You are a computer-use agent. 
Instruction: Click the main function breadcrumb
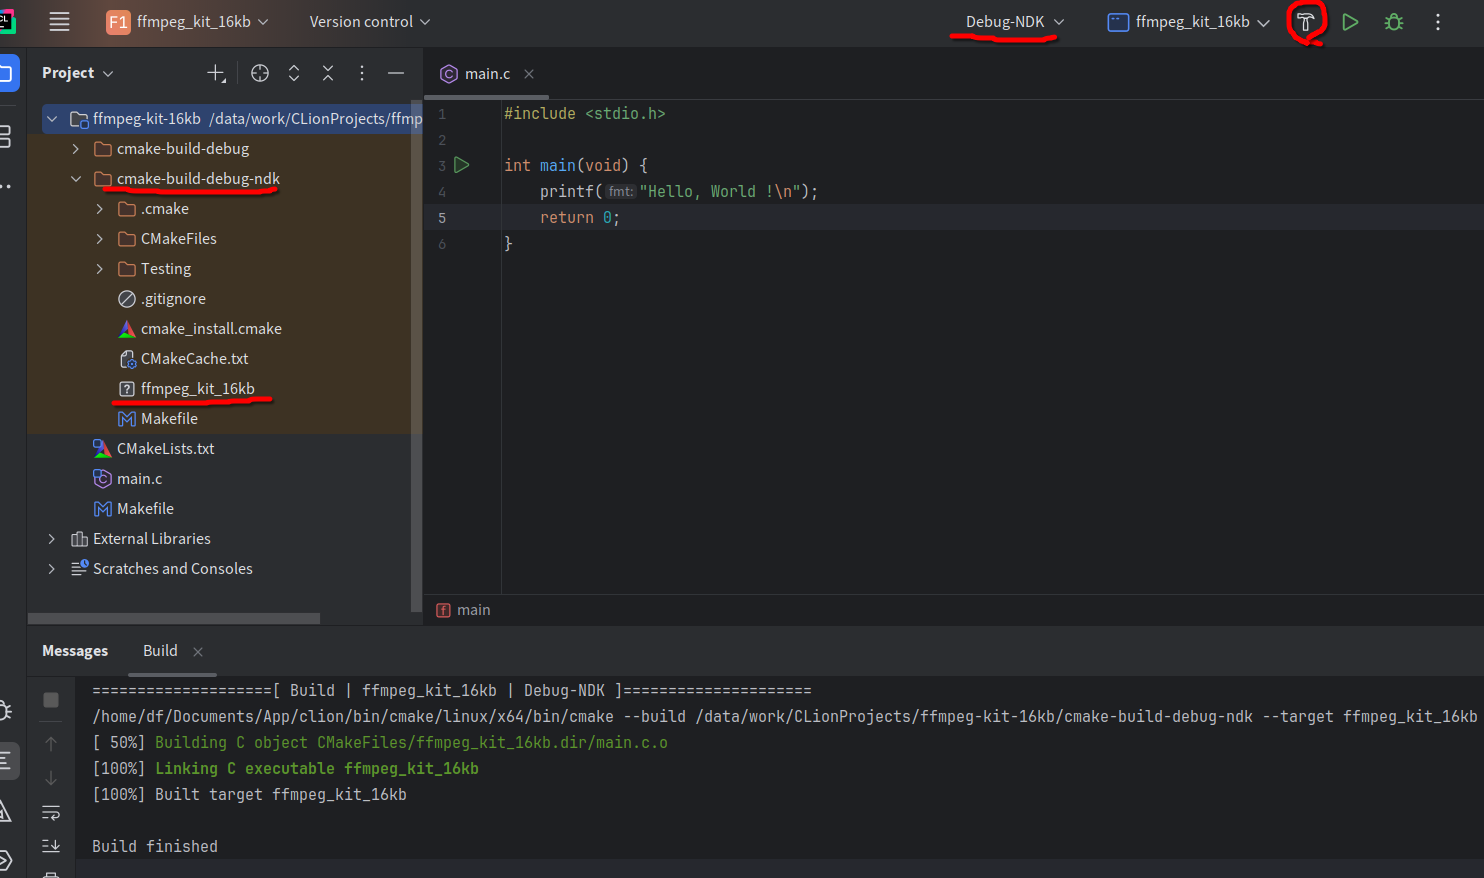click(464, 610)
